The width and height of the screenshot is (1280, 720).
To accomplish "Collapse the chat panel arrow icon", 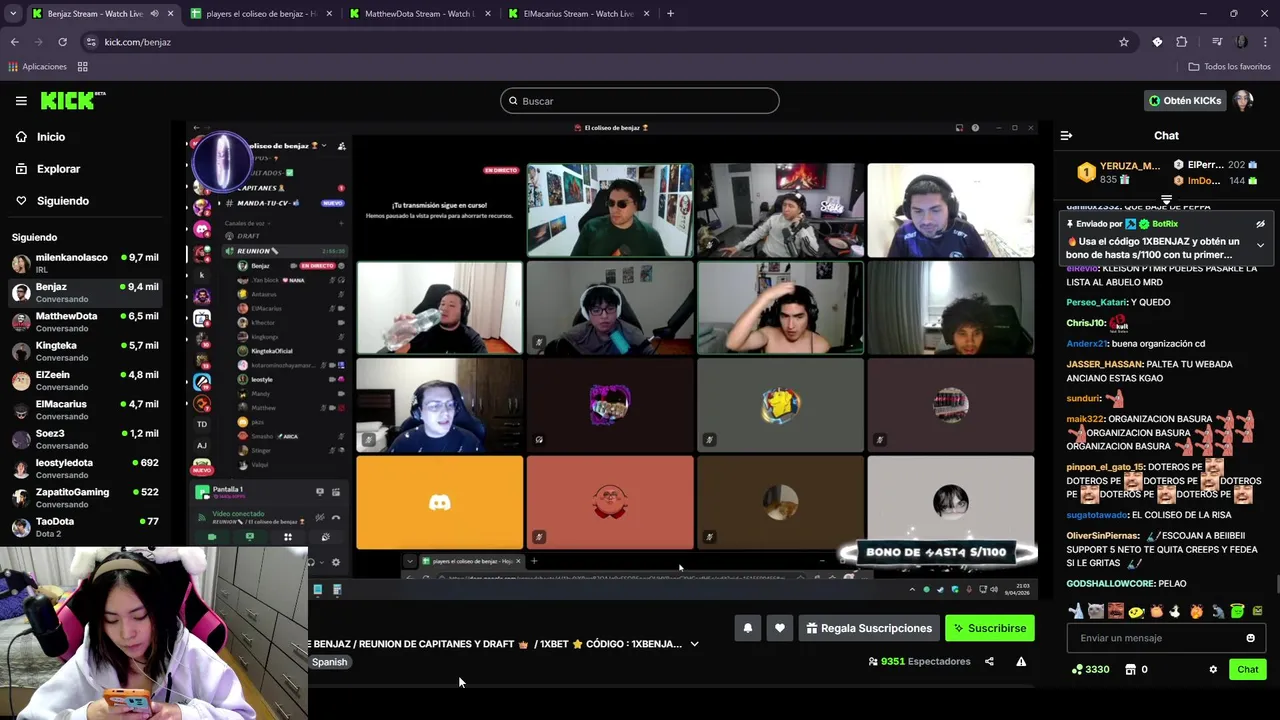I will click(x=1066, y=135).
